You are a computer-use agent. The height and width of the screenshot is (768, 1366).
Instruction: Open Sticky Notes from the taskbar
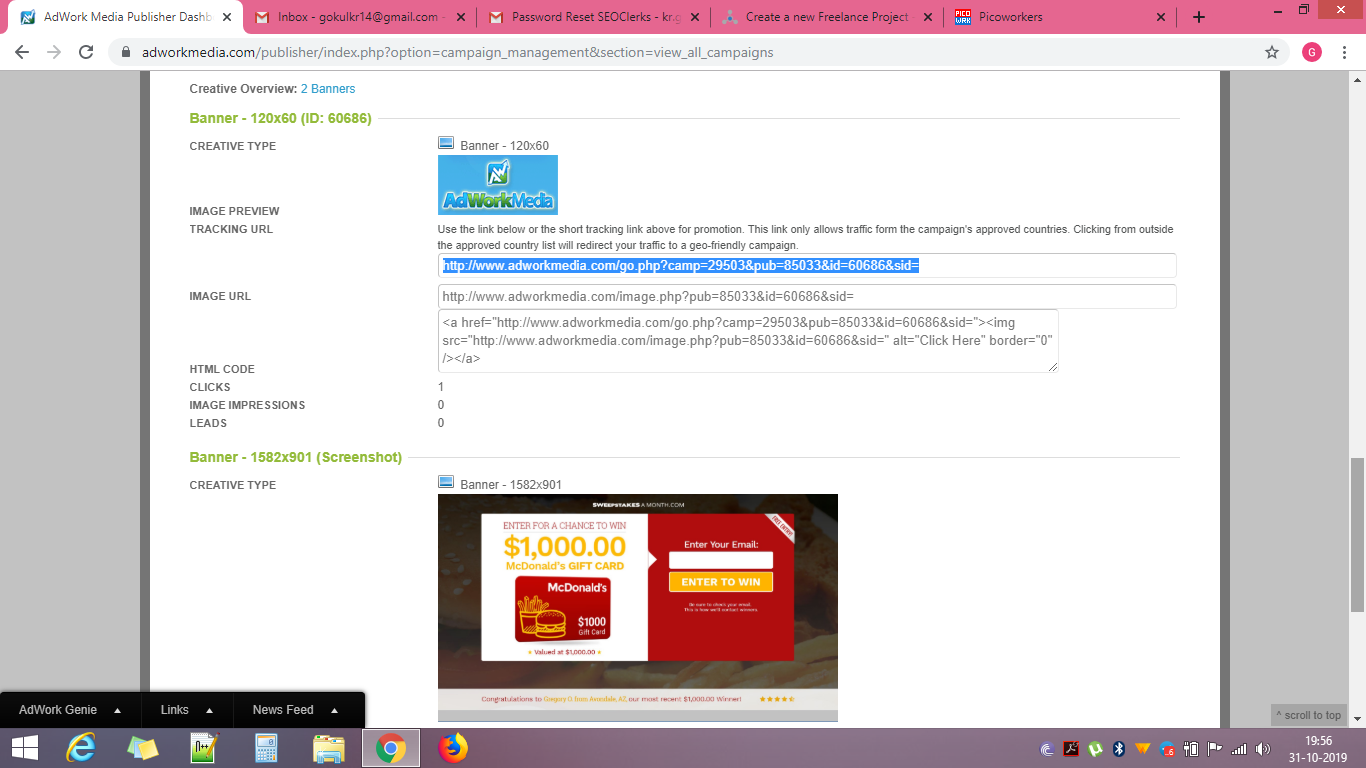coord(142,748)
